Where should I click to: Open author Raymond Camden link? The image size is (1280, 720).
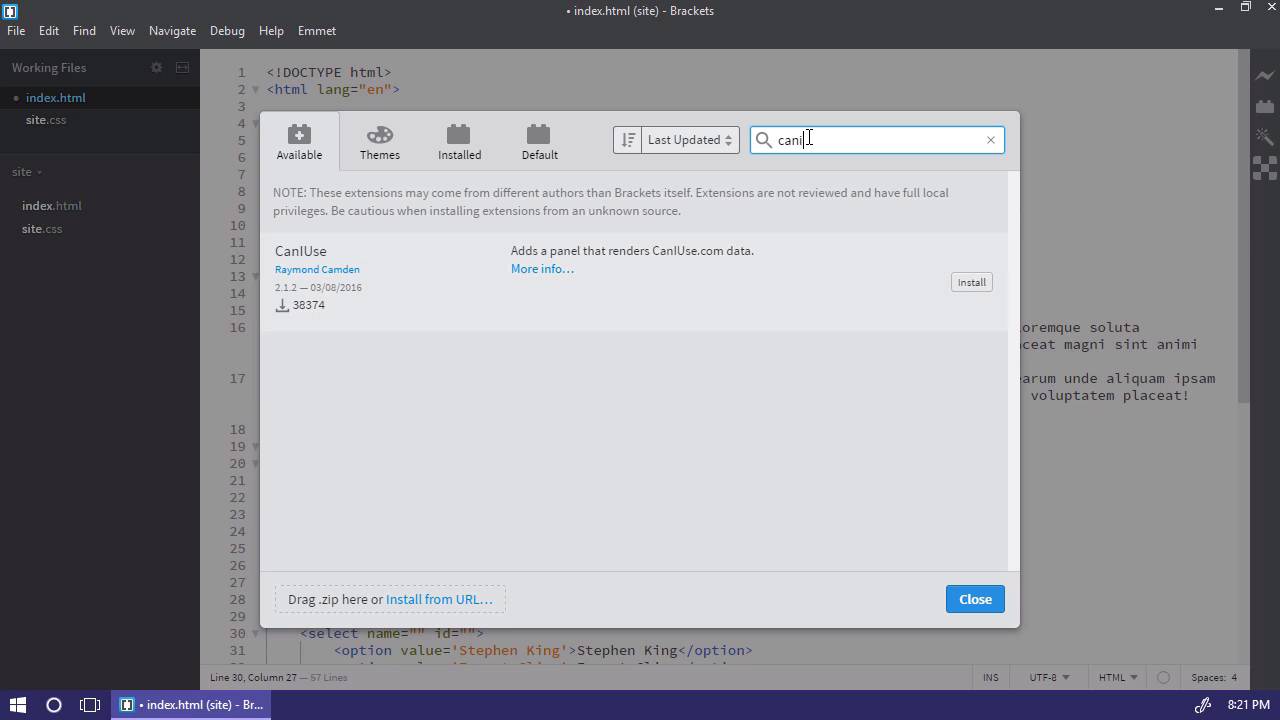tap(317, 269)
